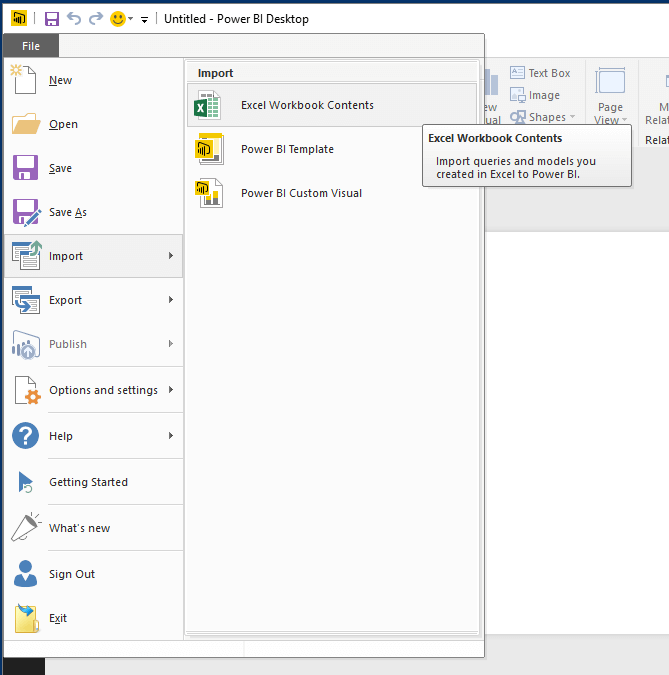Expand the Publish submenu arrow
Screen dimensions: 669x675
(171, 344)
